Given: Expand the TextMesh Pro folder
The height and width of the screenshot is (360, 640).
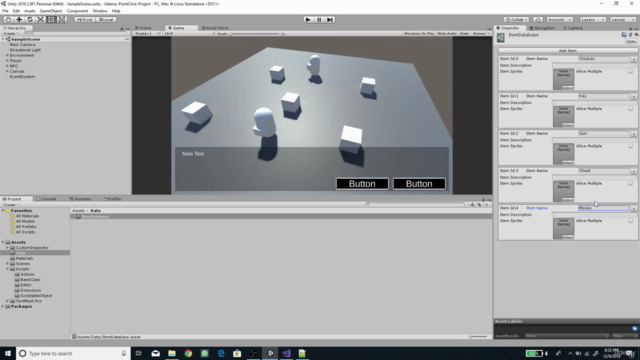Looking at the screenshot, I should click(7, 301).
